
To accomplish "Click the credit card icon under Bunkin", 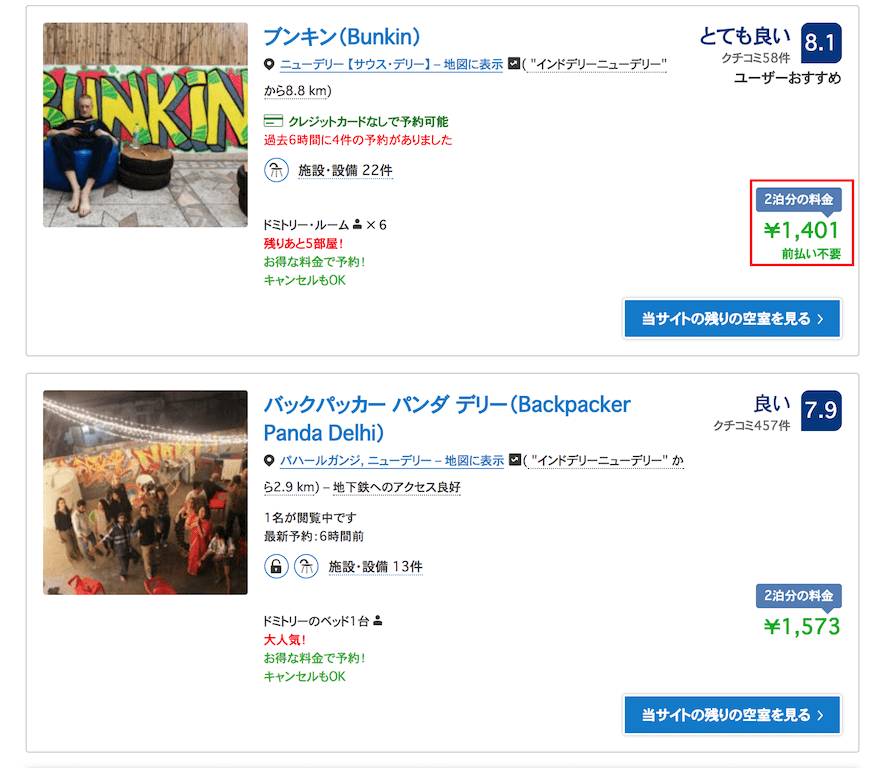I will [273, 121].
